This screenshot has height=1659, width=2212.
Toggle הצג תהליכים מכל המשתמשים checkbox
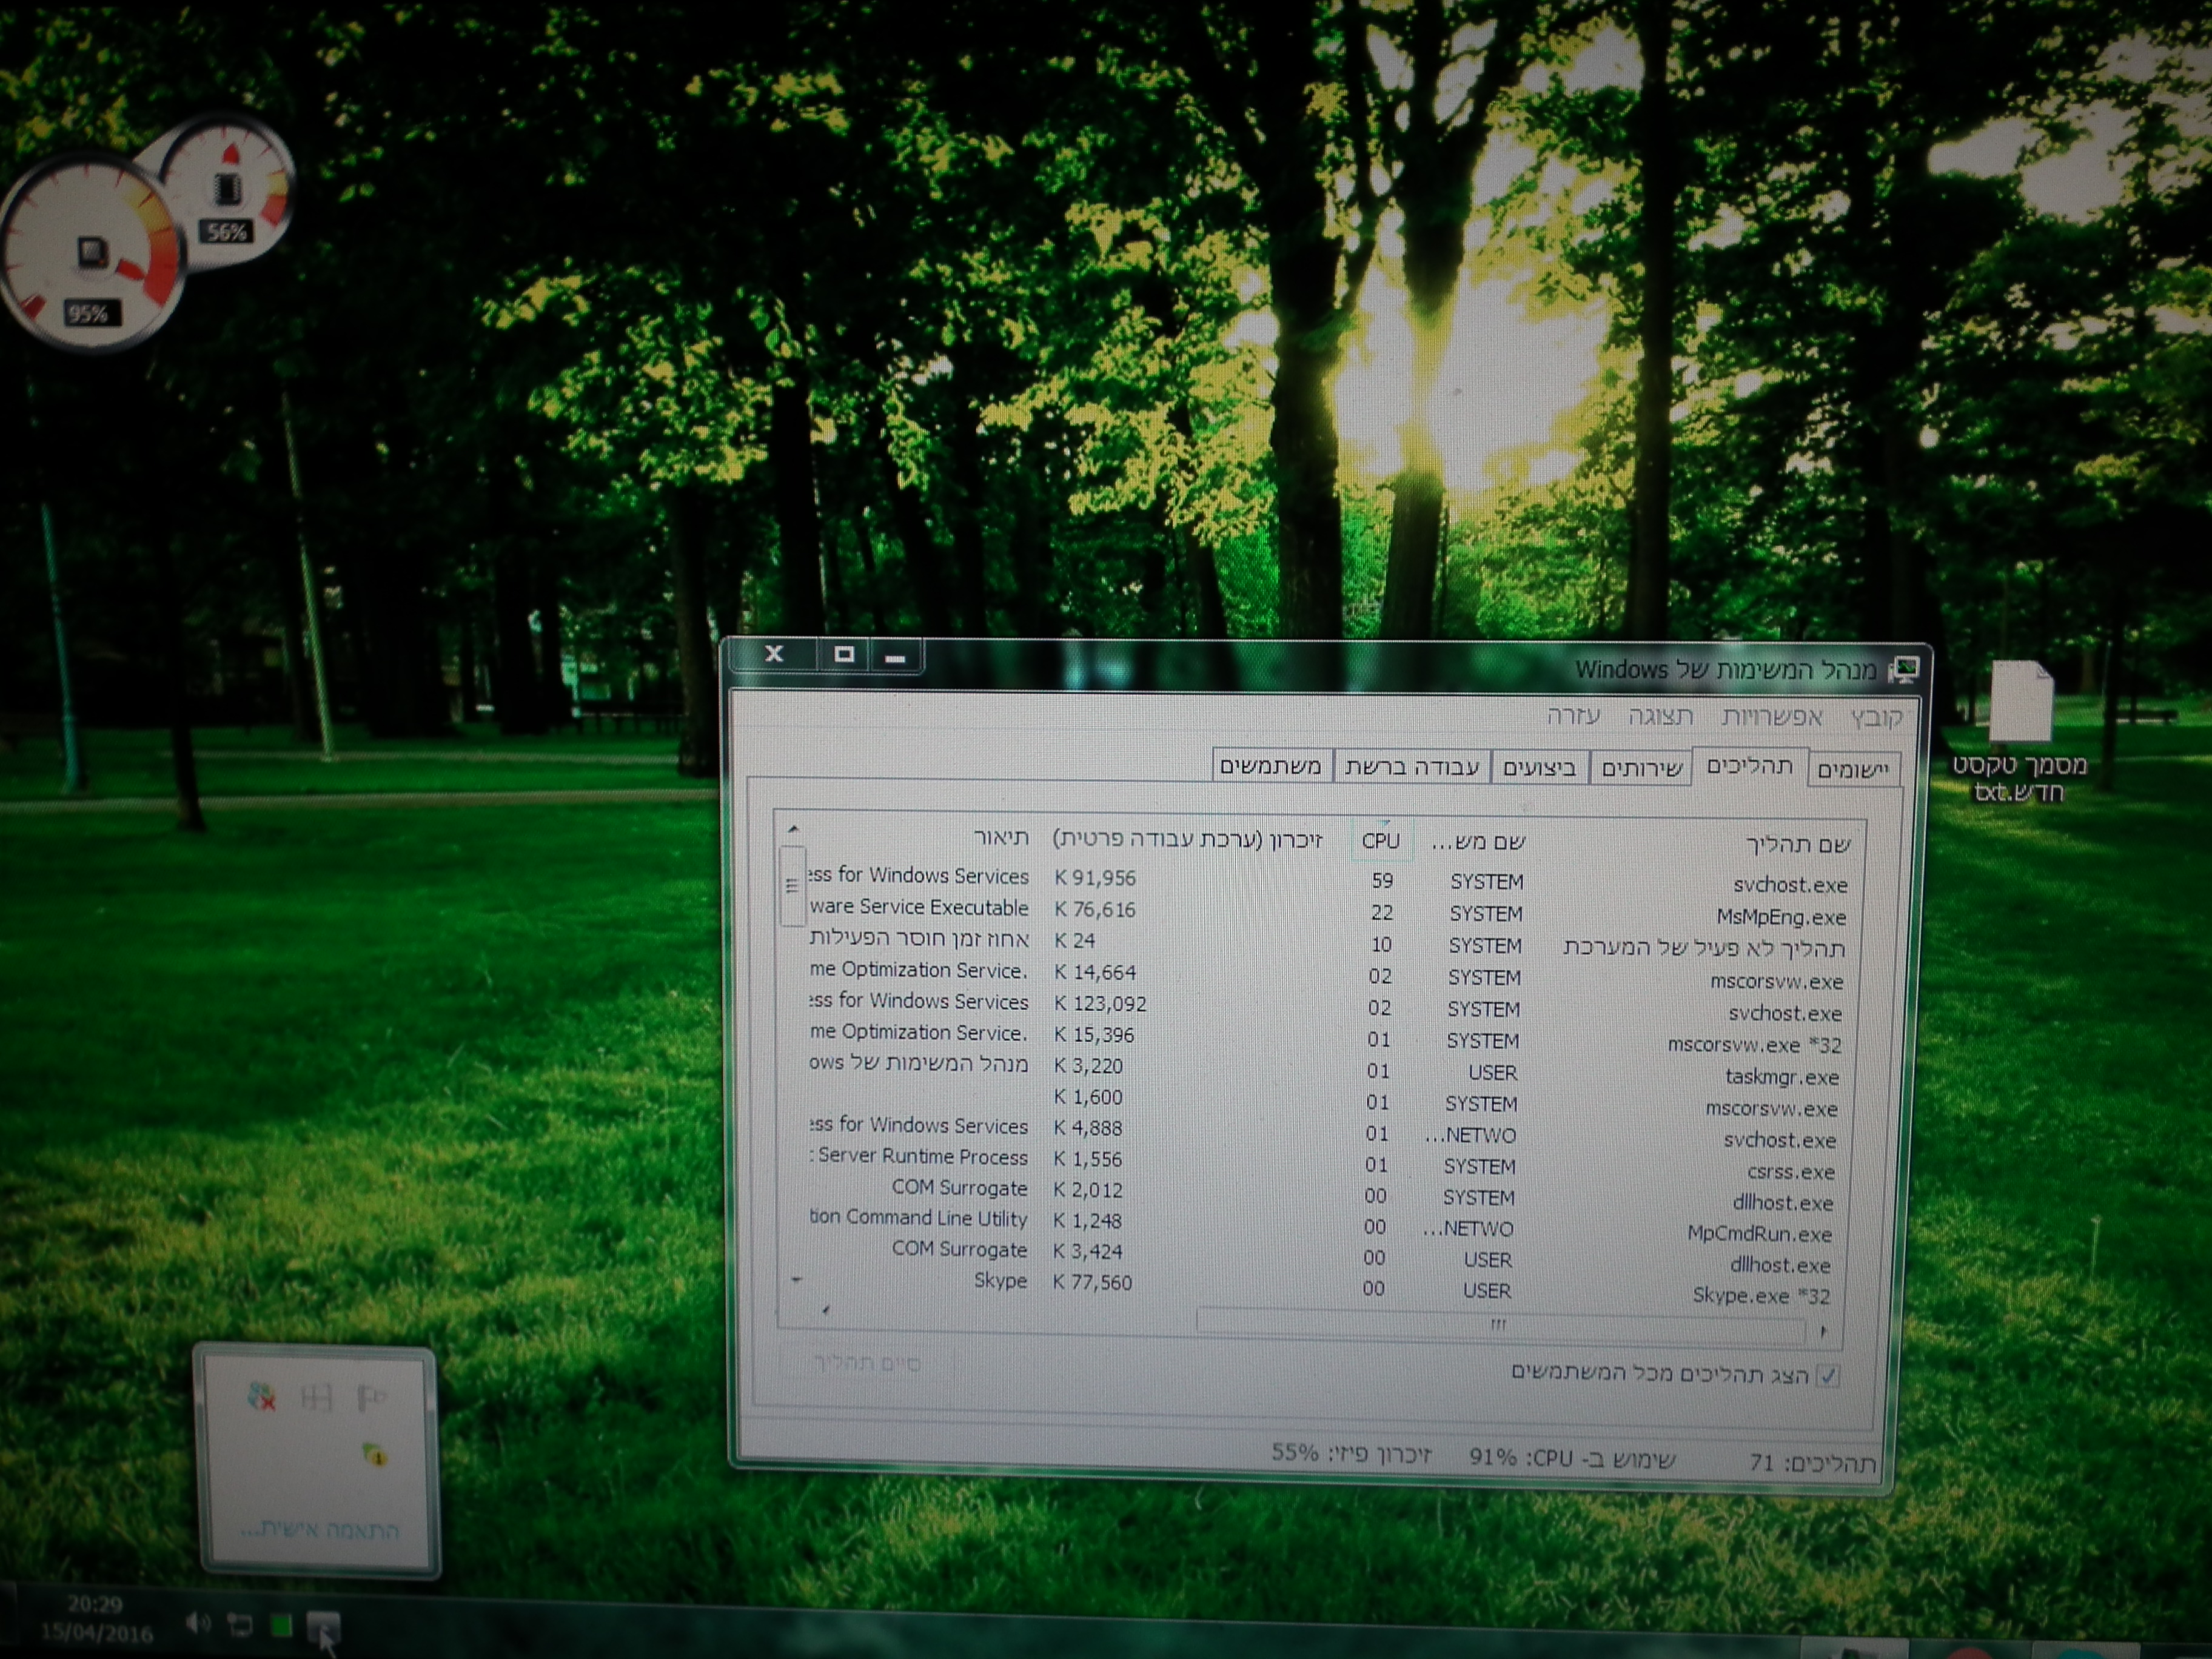tap(1828, 1375)
